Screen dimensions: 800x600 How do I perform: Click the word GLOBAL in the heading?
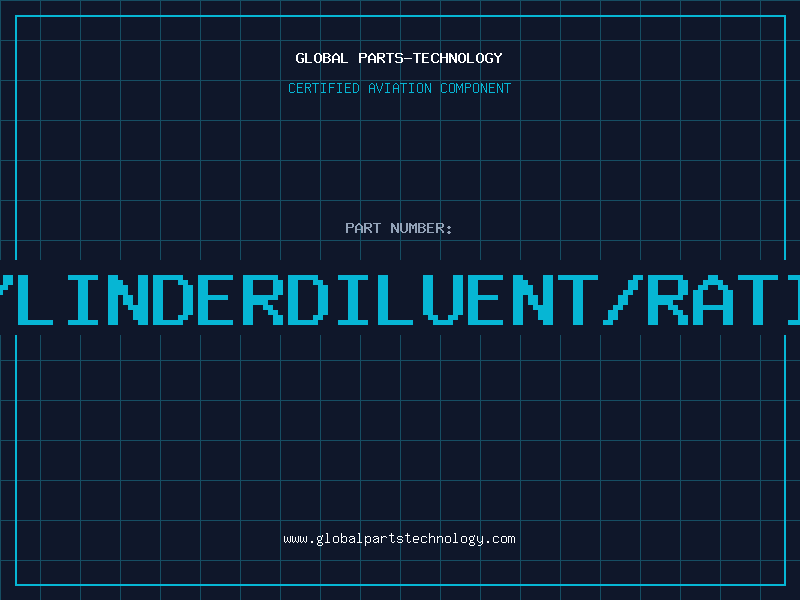pos(322,58)
